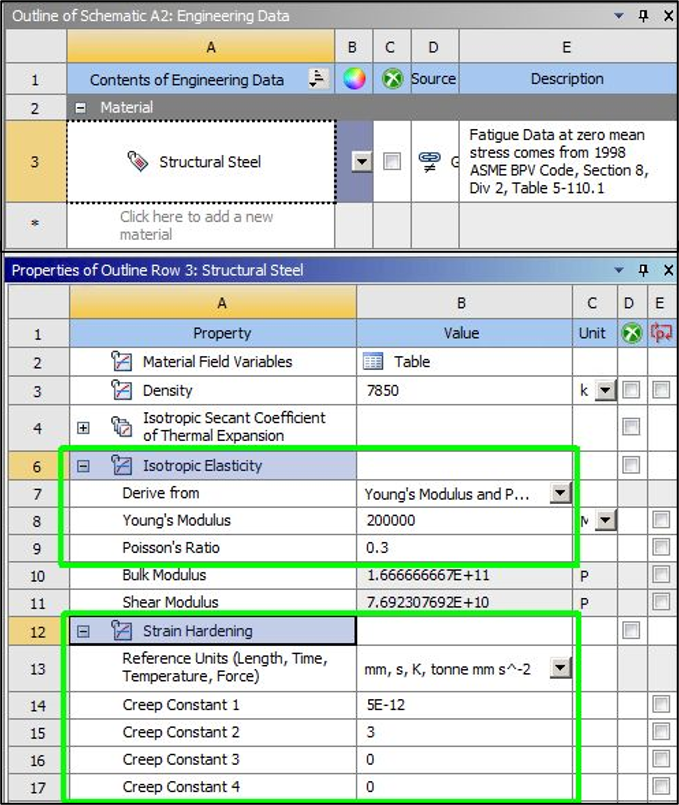Toggle Isotropic Elasticity suppression checkbox
This screenshot has height=805, width=679.
[x=631, y=466]
